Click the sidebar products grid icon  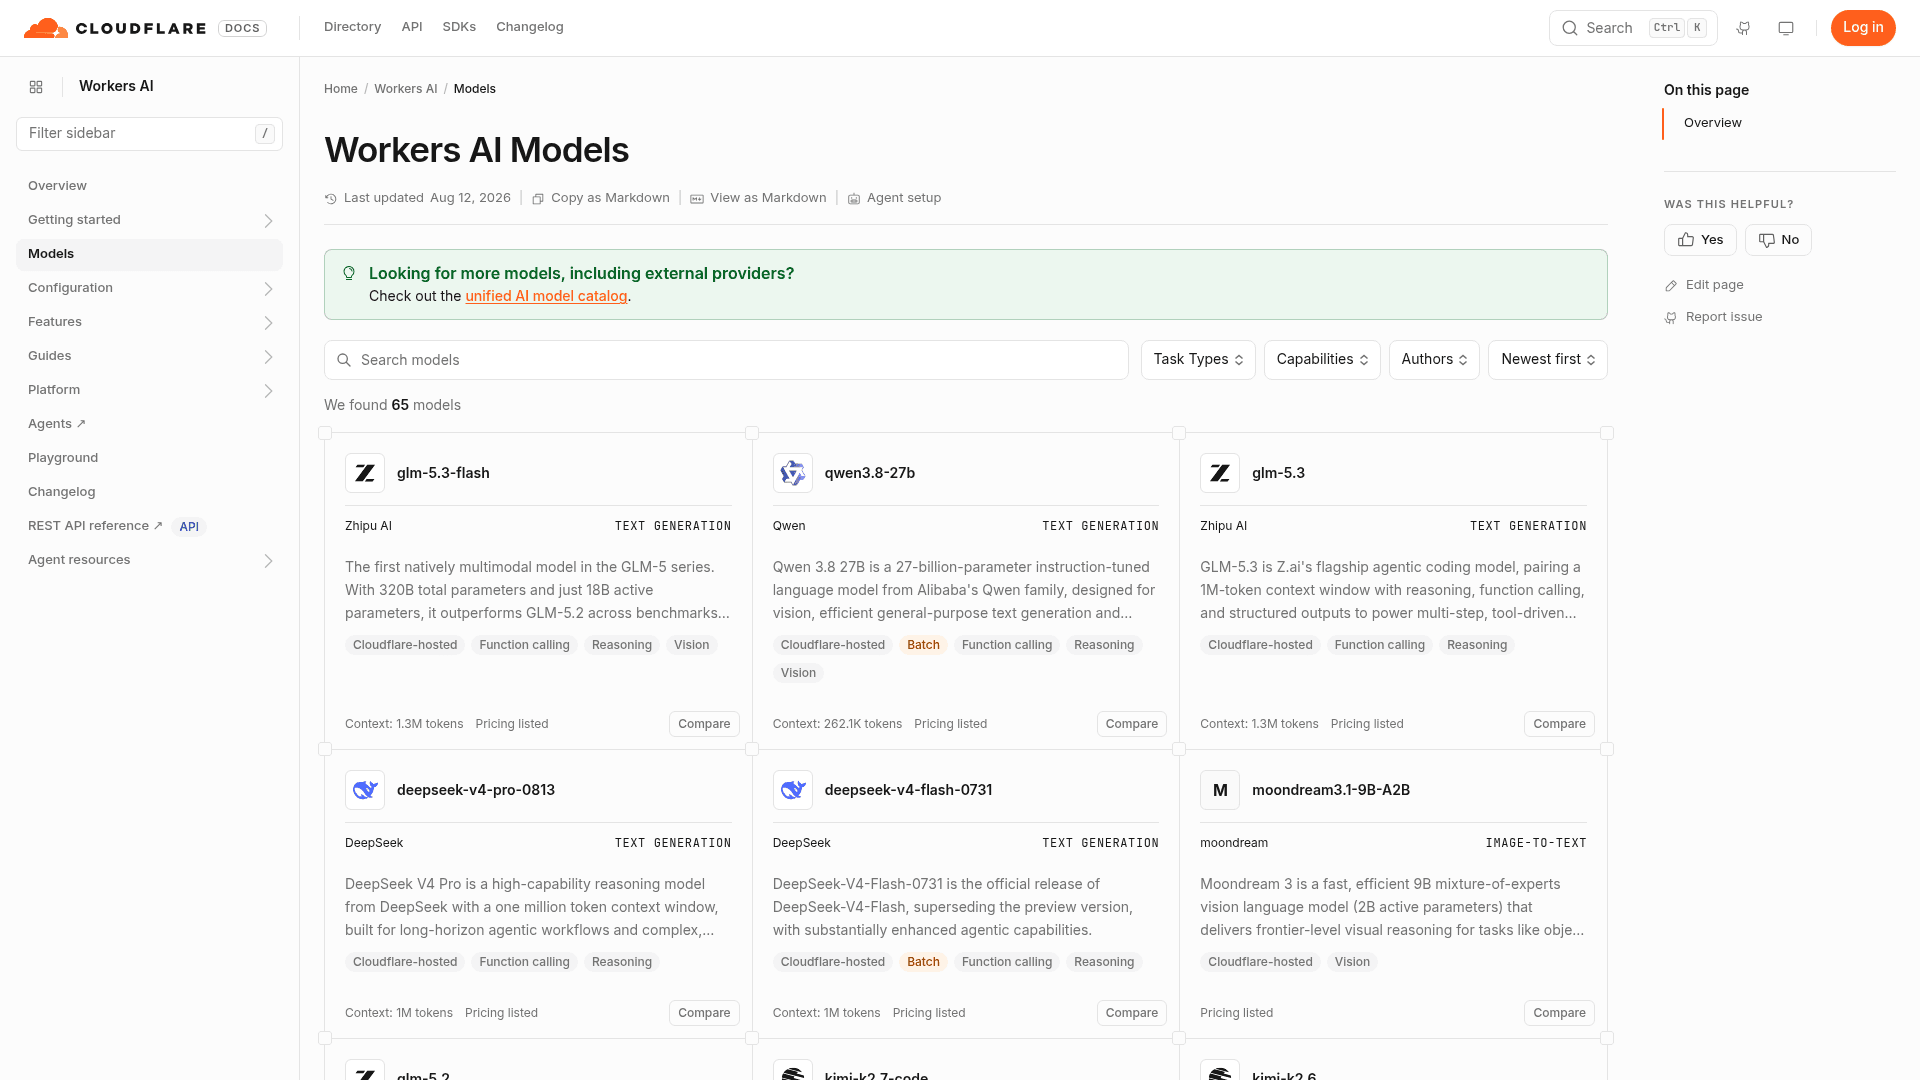click(36, 87)
